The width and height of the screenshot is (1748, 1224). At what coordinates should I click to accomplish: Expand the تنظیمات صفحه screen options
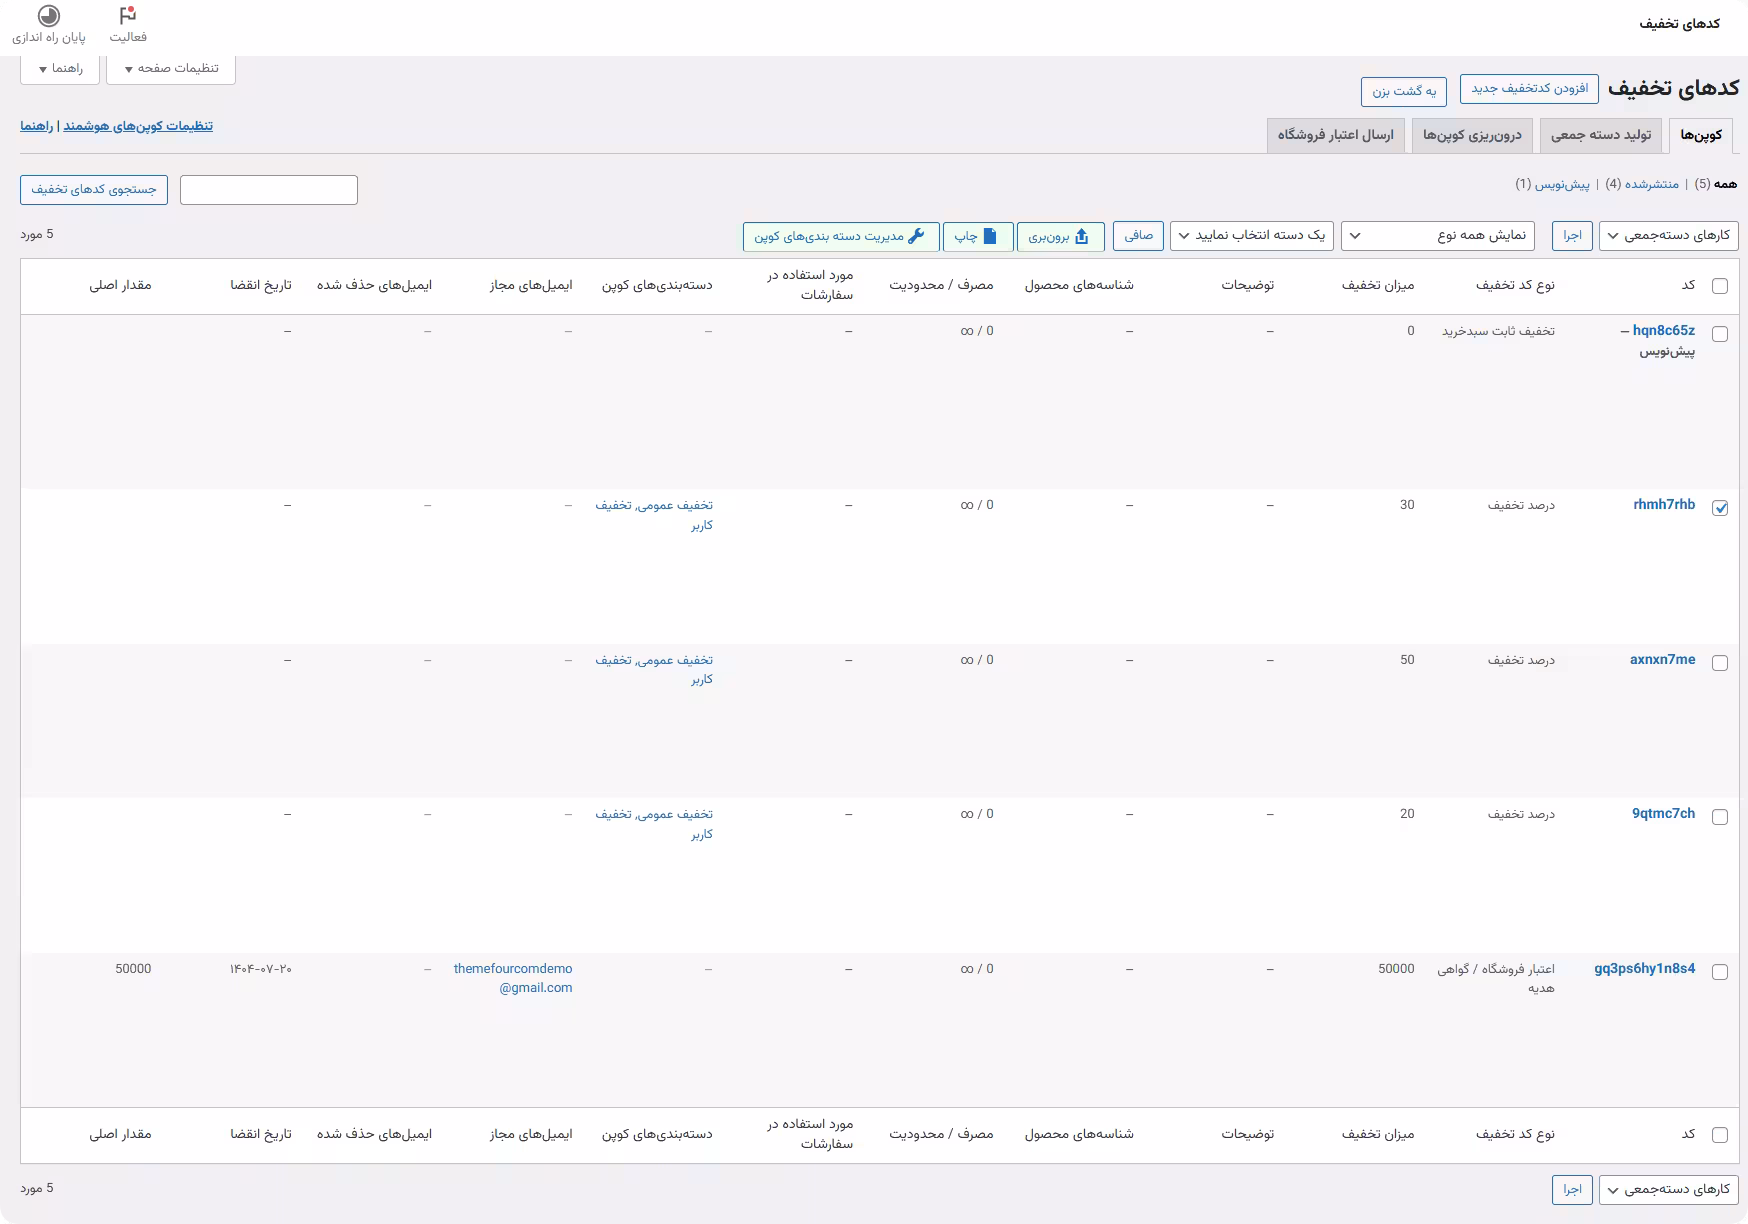(171, 69)
